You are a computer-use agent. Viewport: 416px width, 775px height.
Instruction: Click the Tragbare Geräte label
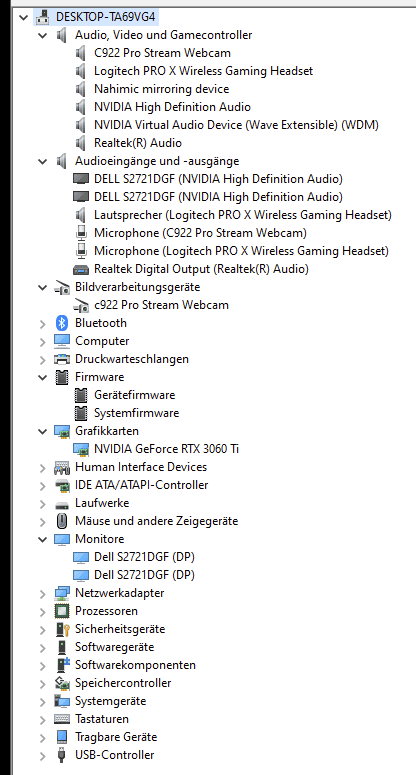(x=116, y=737)
